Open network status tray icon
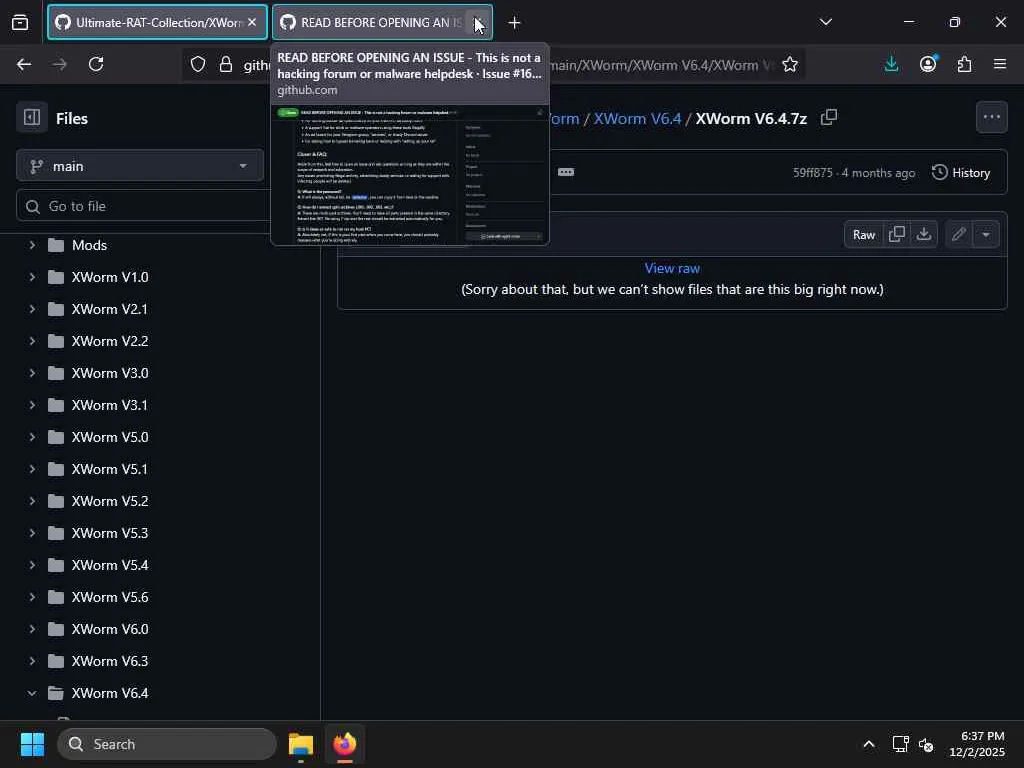 click(901, 744)
